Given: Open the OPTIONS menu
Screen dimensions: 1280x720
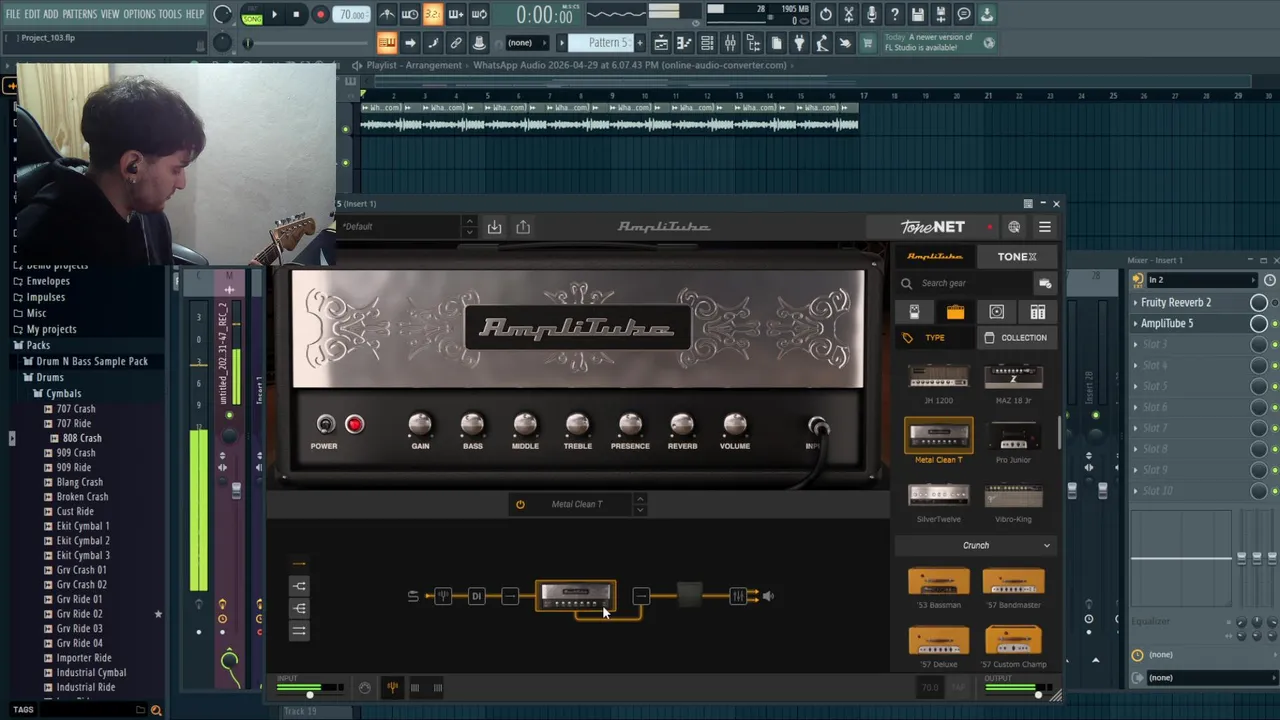Looking at the screenshot, I should click(139, 14).
